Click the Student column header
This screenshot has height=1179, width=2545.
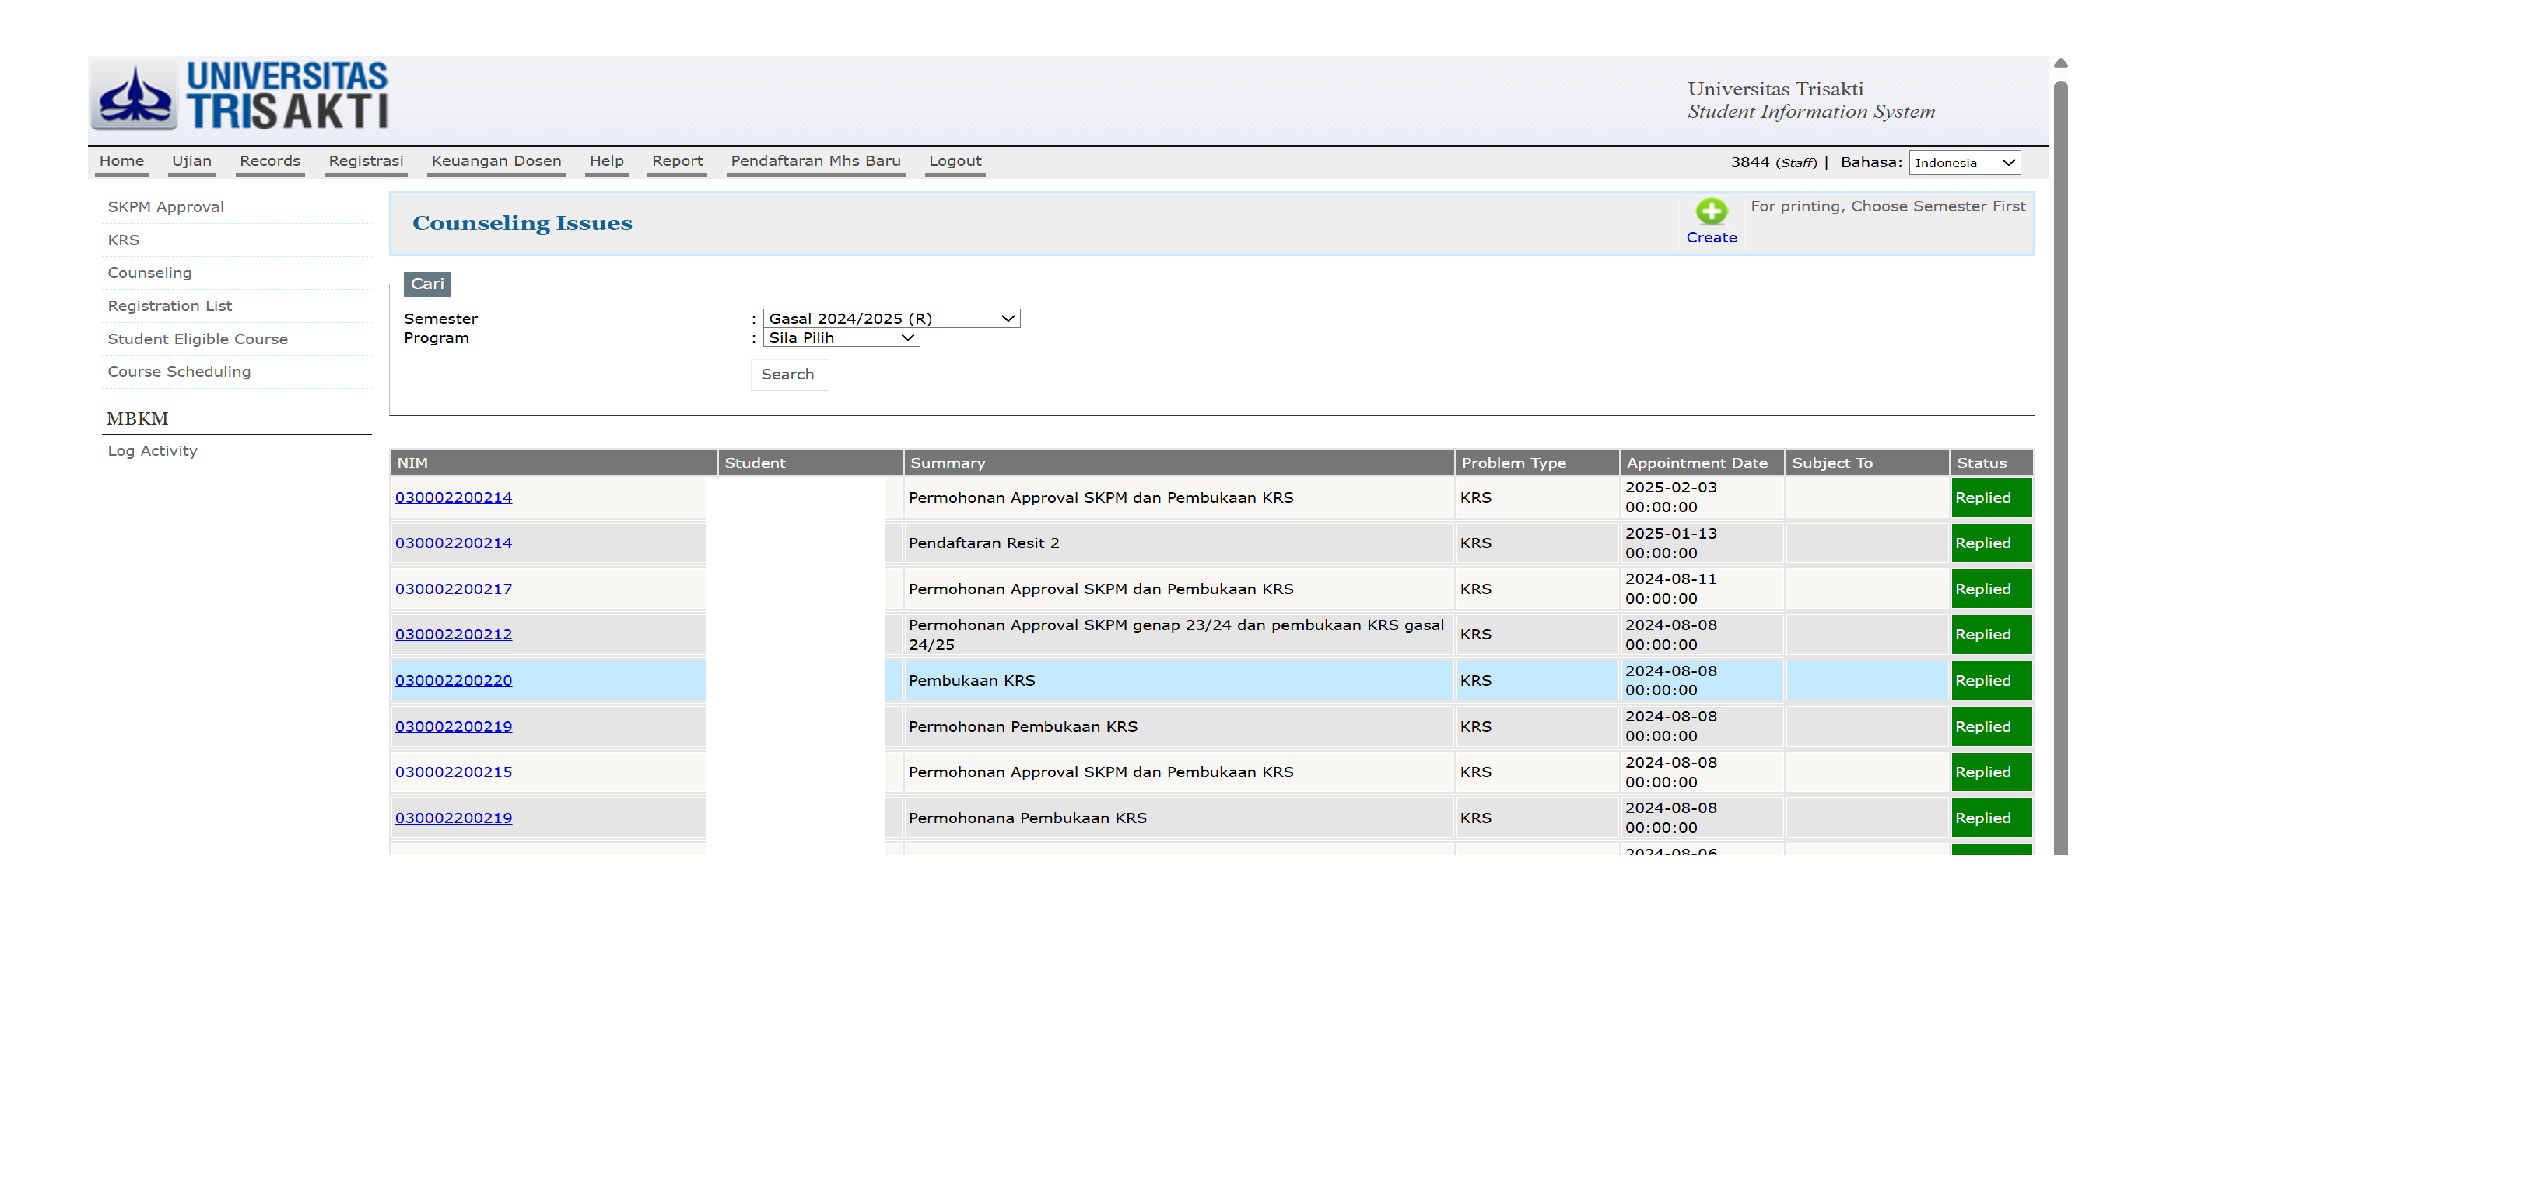pos(810,463)
